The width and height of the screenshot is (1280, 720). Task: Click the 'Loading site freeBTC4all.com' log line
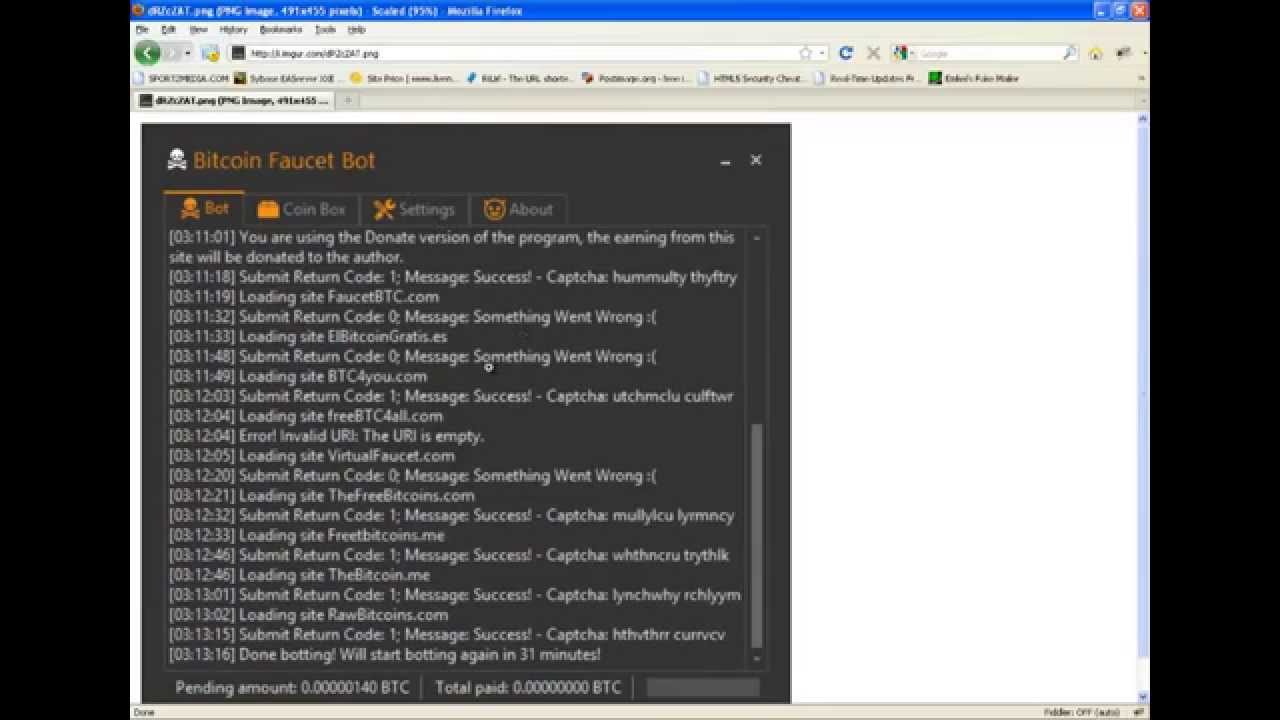pos(306,416)
